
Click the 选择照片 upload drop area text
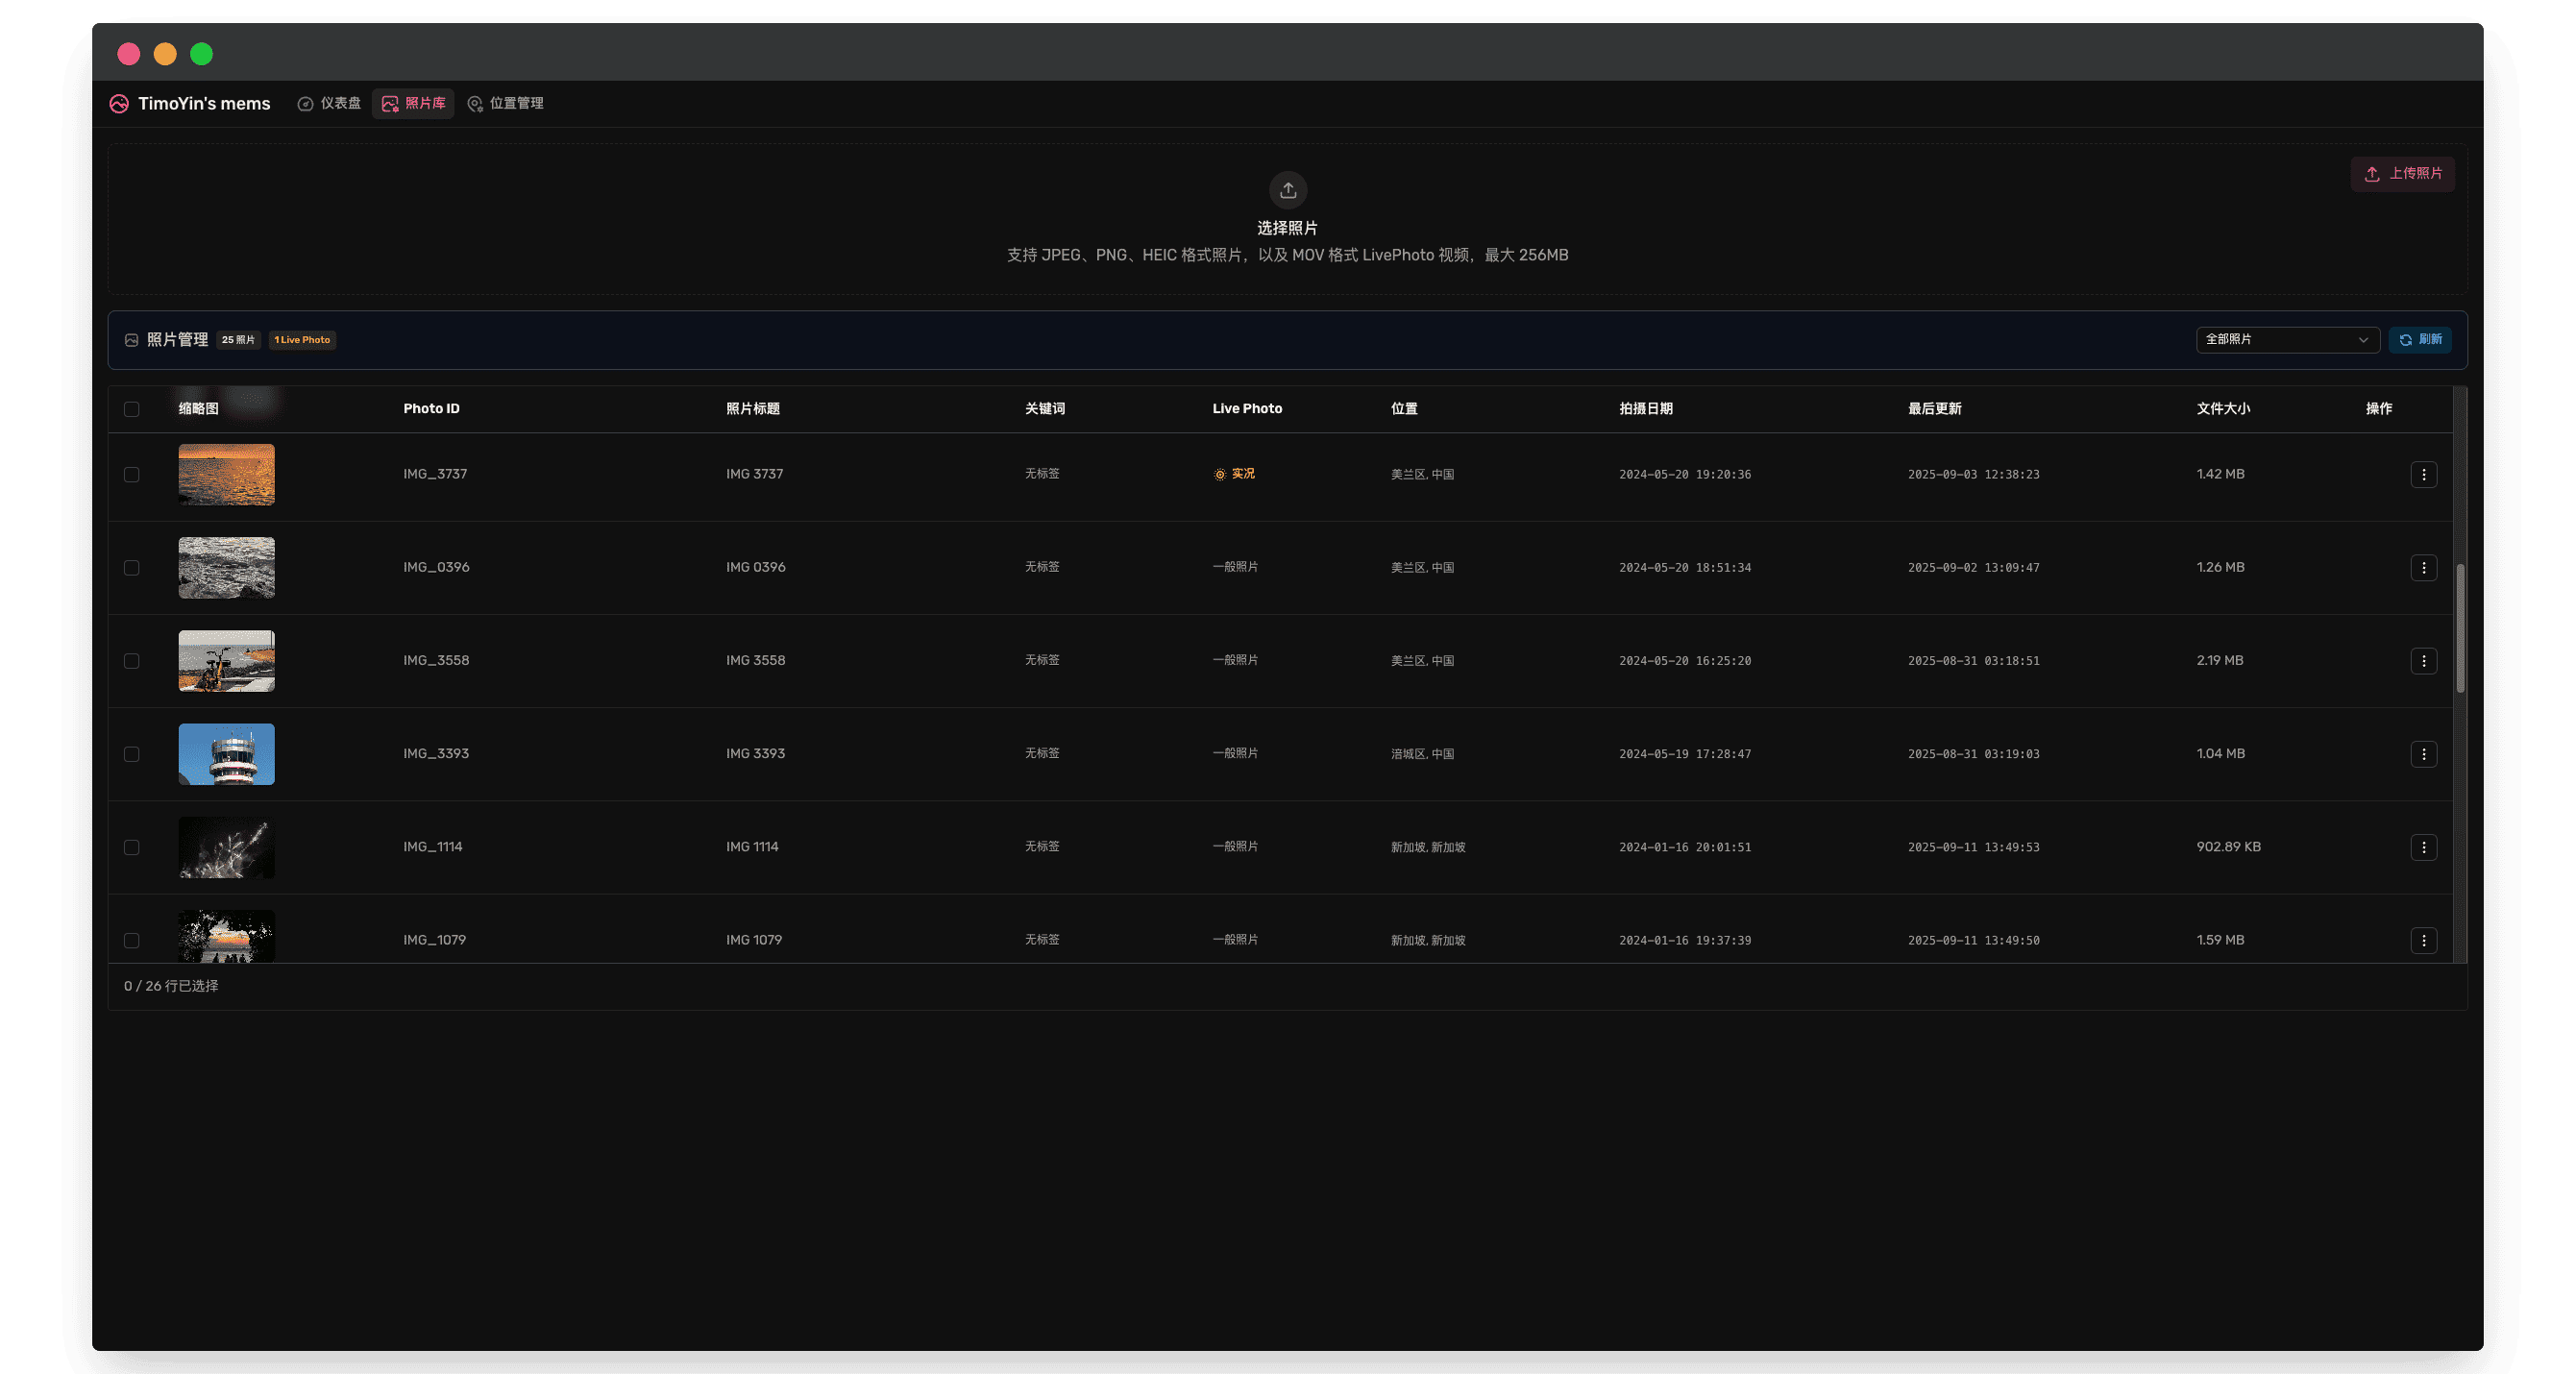coord(1287,228)
